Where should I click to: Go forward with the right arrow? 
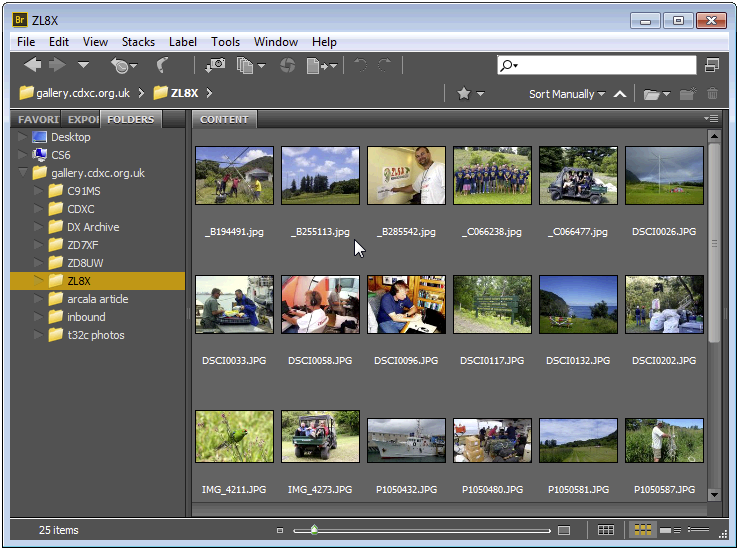click(x=57, y=65)
